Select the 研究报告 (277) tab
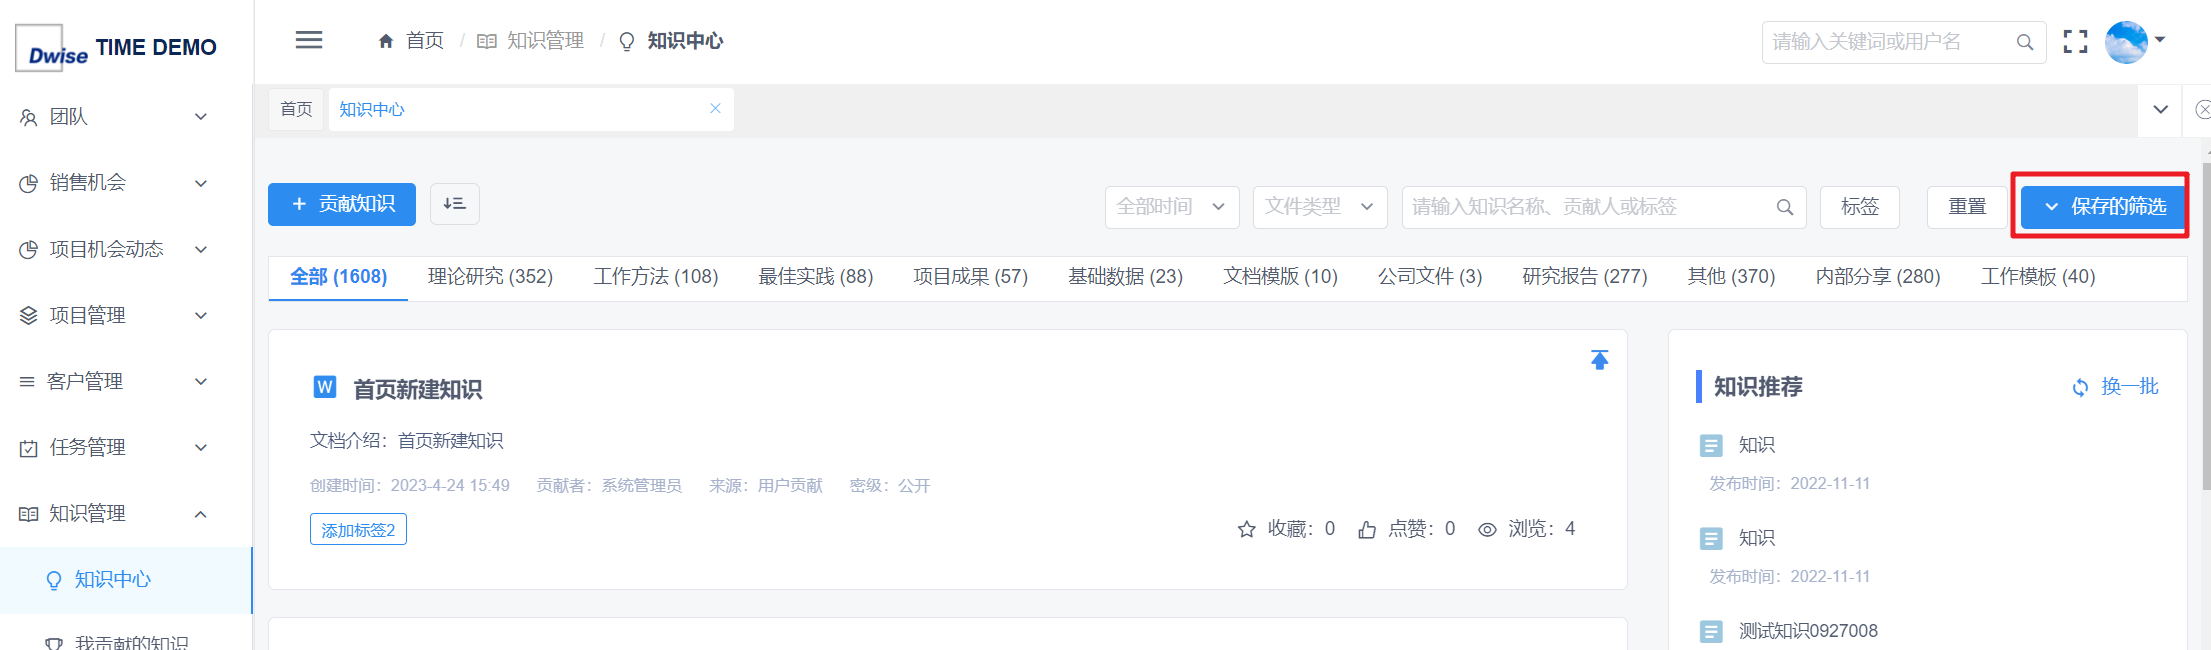This screenshot has height=650, width=2211. click(x=1585, y=277)
